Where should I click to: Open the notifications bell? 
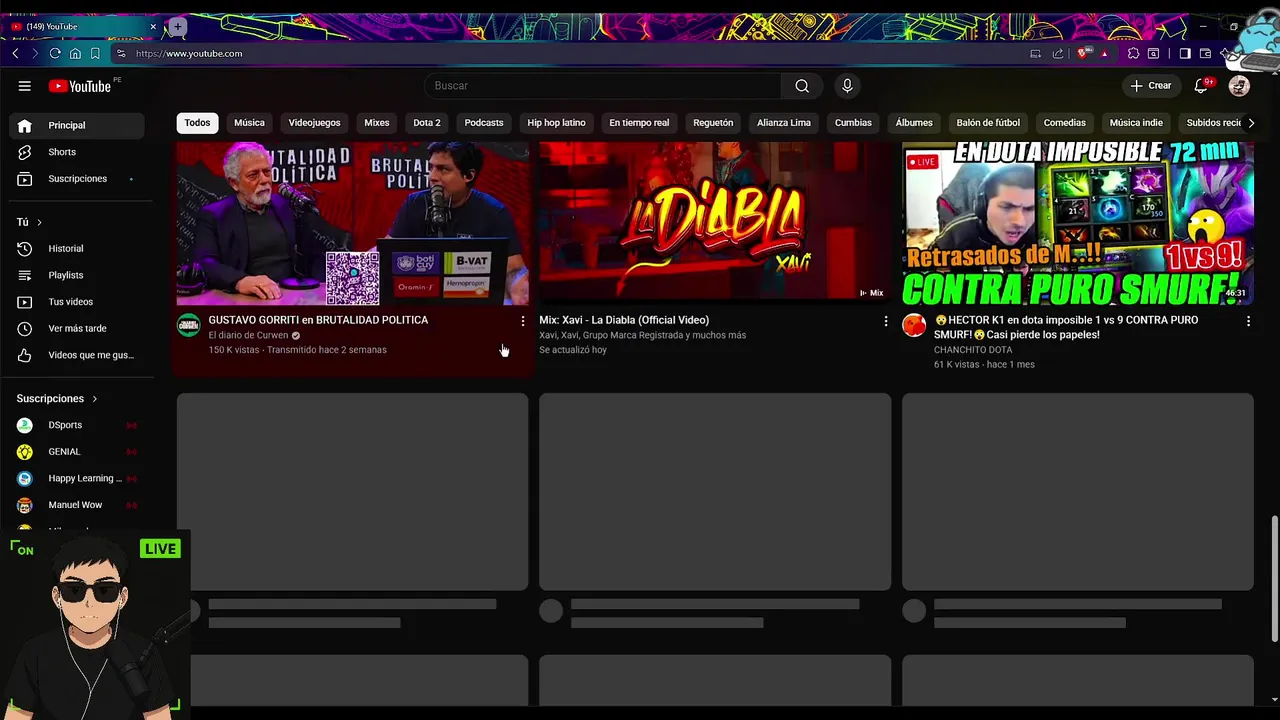coord(1202,86)
